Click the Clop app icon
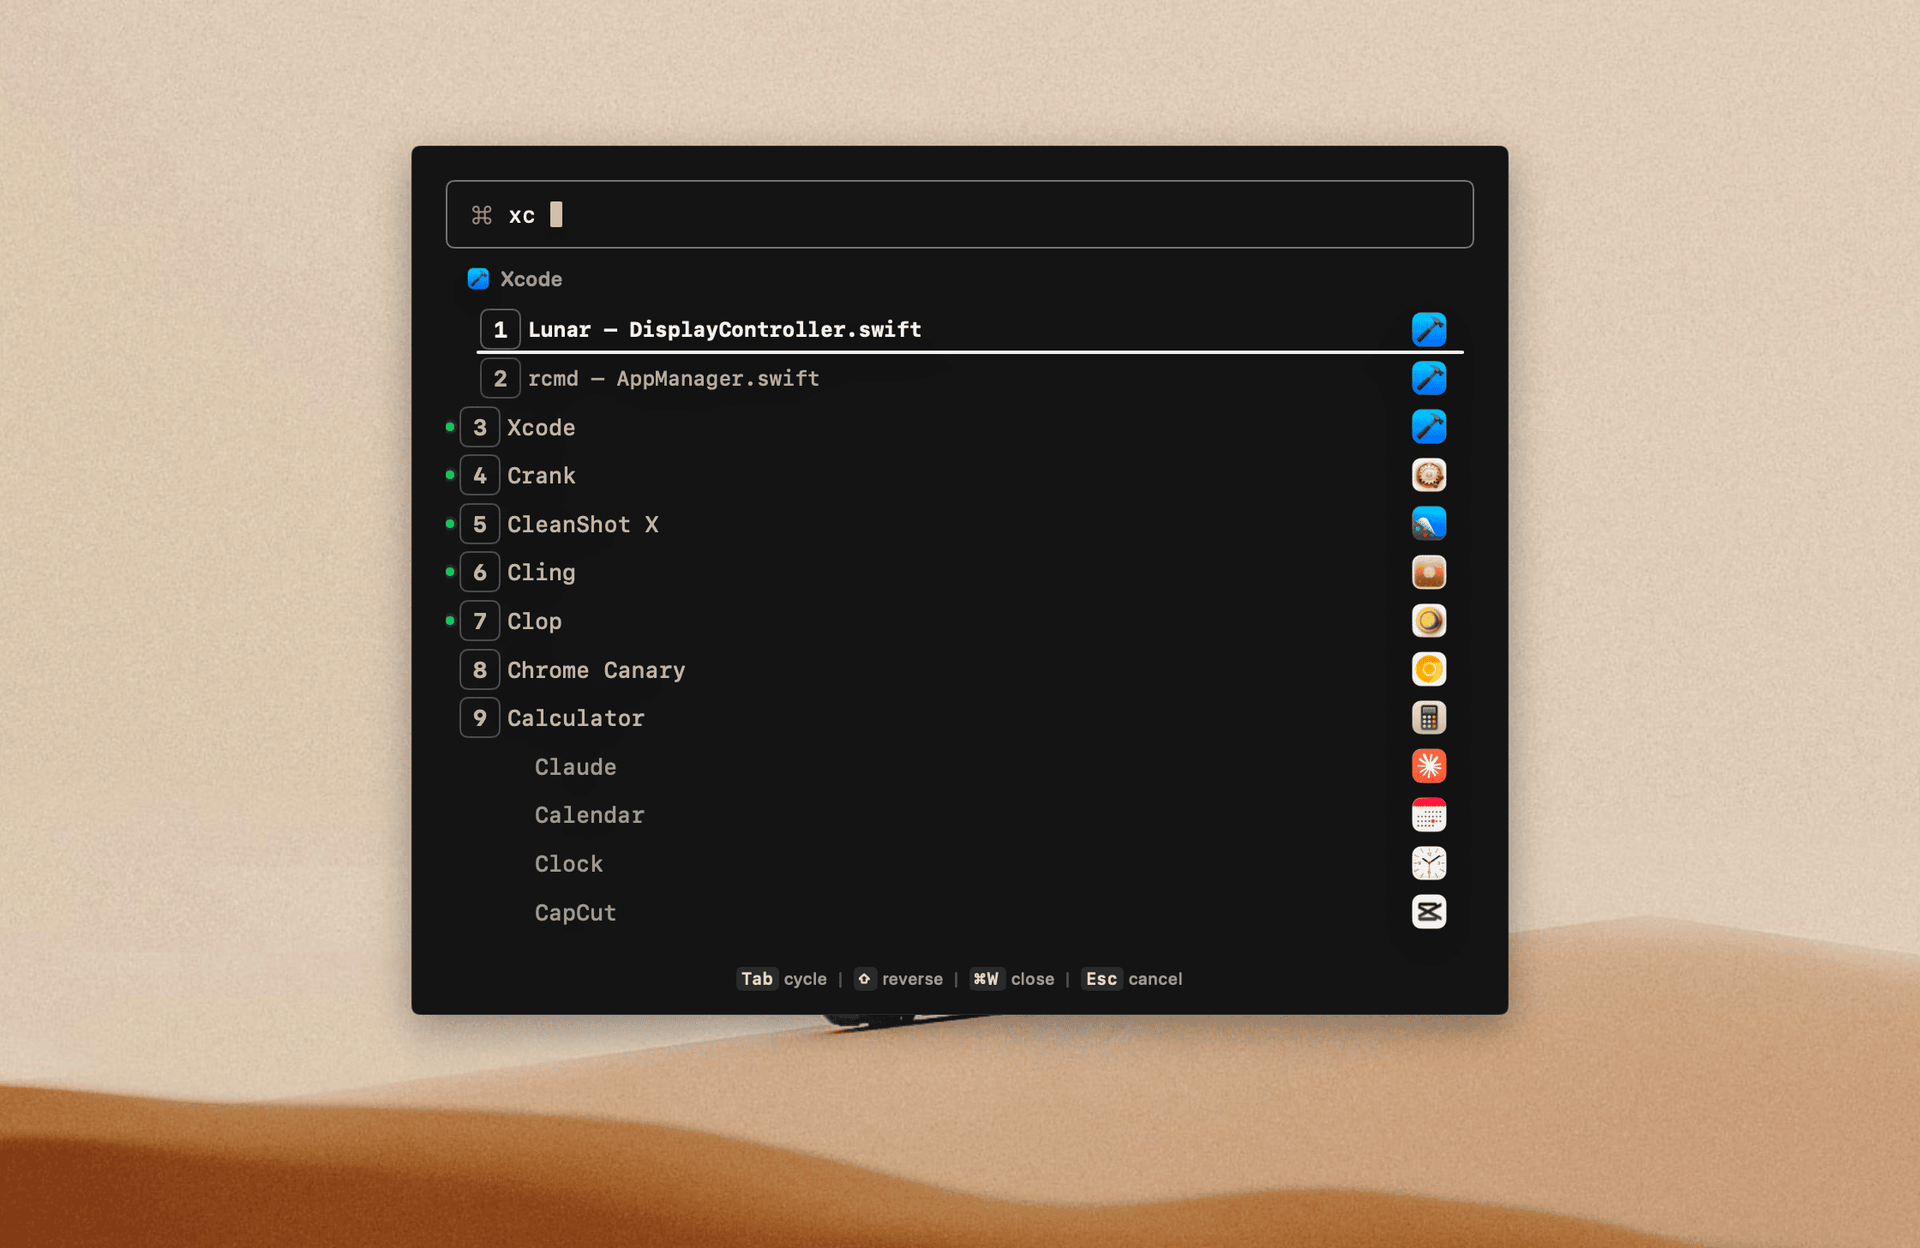The height and width of the screenshot is (1248, 1920). click(x=1428, y=621)
